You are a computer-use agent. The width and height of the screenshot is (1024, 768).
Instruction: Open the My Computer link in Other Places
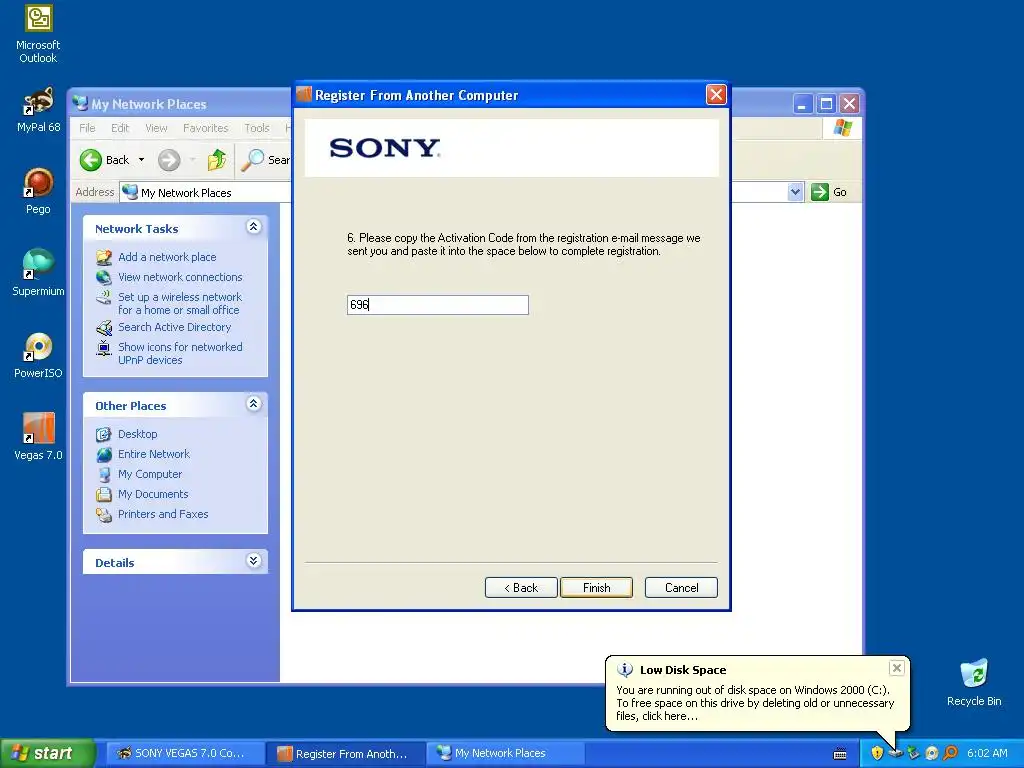pyautogui.click(x=150, y=475)
